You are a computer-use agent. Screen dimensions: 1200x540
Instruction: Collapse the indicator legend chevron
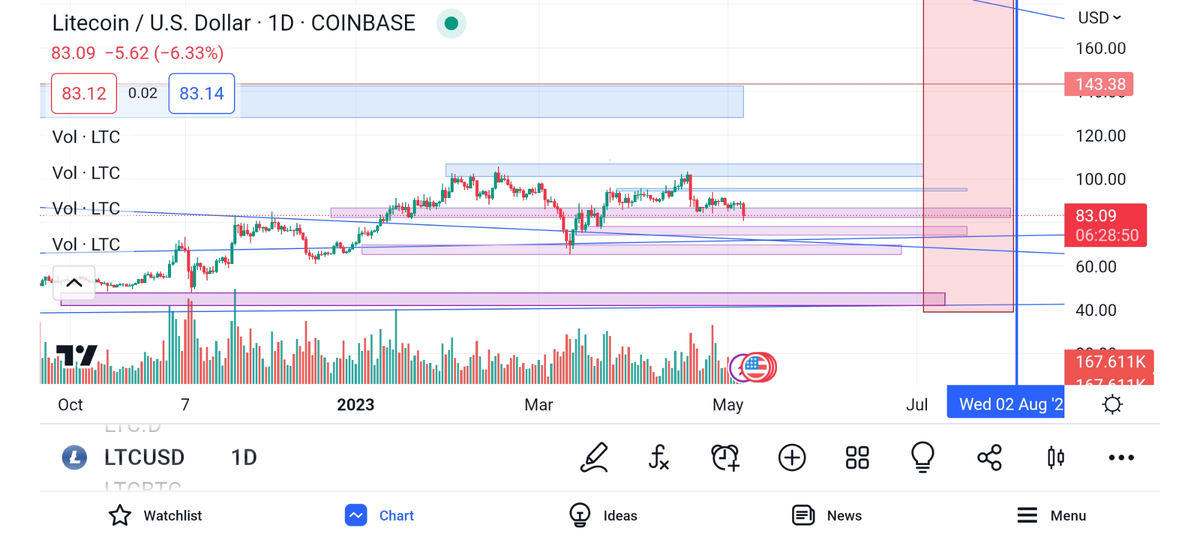click(x=74, y=283)
